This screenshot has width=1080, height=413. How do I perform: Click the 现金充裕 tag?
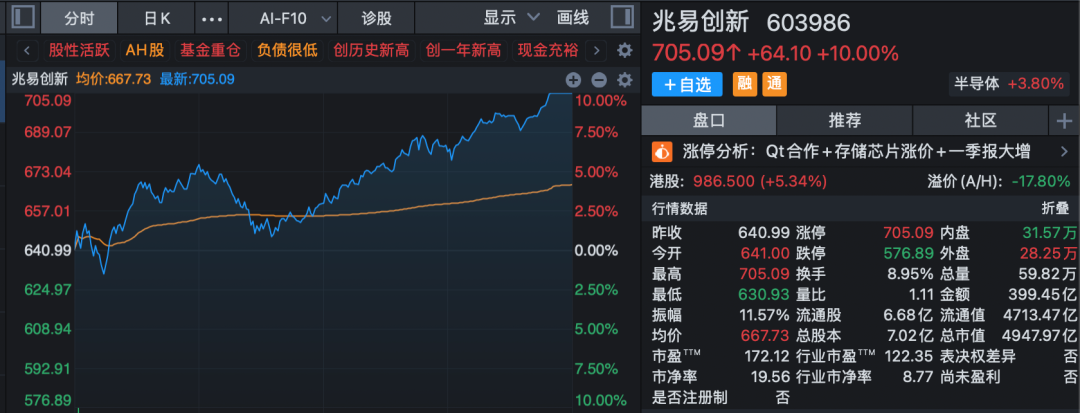tap(549, 50)
